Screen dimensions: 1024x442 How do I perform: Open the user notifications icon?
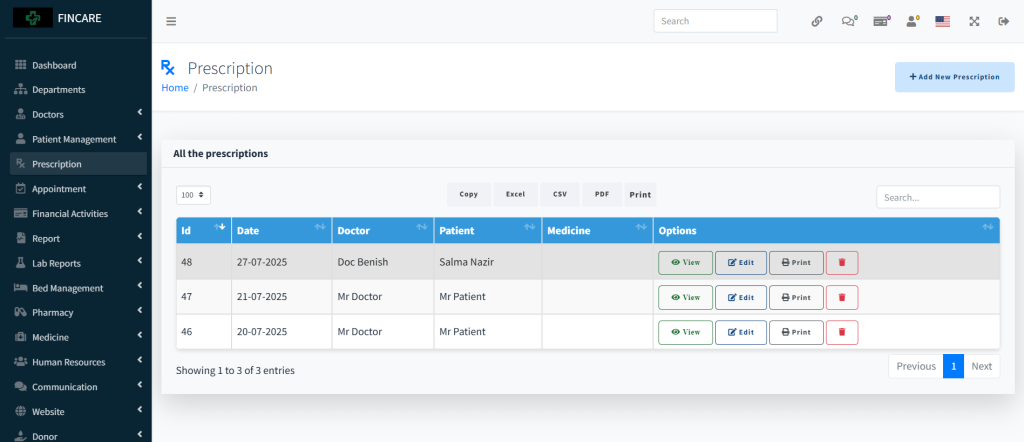(x=912, y=21)
